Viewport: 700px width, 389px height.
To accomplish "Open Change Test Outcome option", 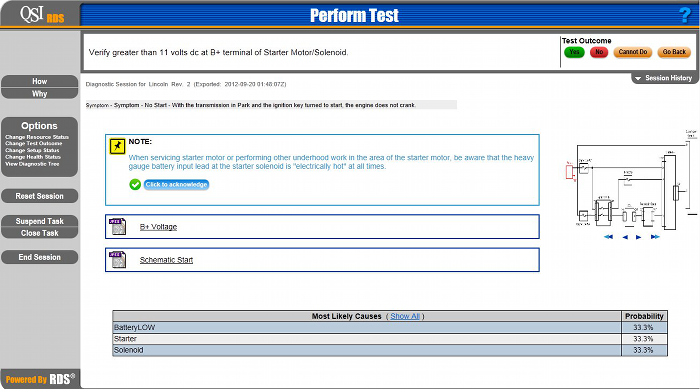I will pyautogui.click(x=34, y=144).
